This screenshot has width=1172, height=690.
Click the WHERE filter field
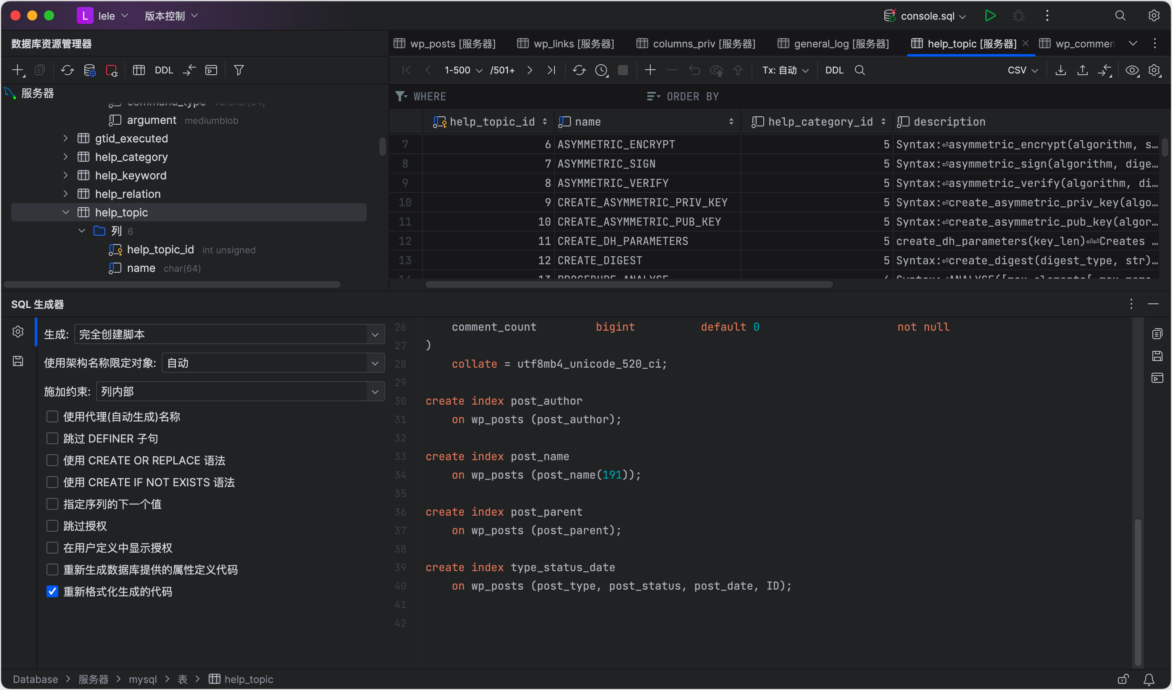coord(517,96)
